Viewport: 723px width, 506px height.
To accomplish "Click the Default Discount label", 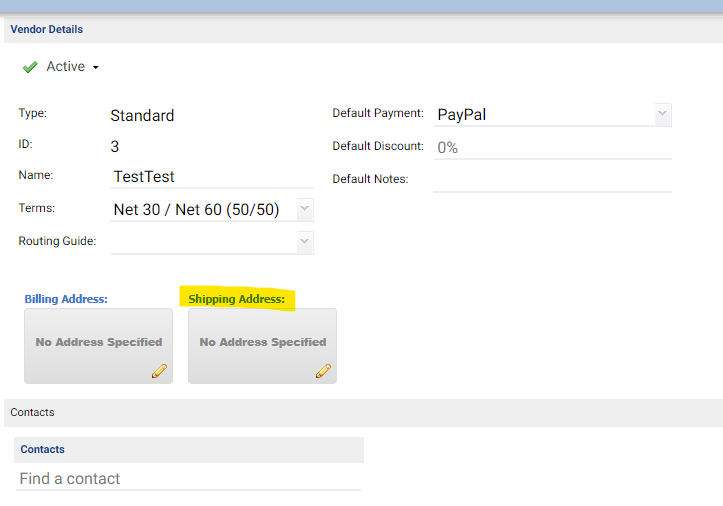I will point(378,146).
